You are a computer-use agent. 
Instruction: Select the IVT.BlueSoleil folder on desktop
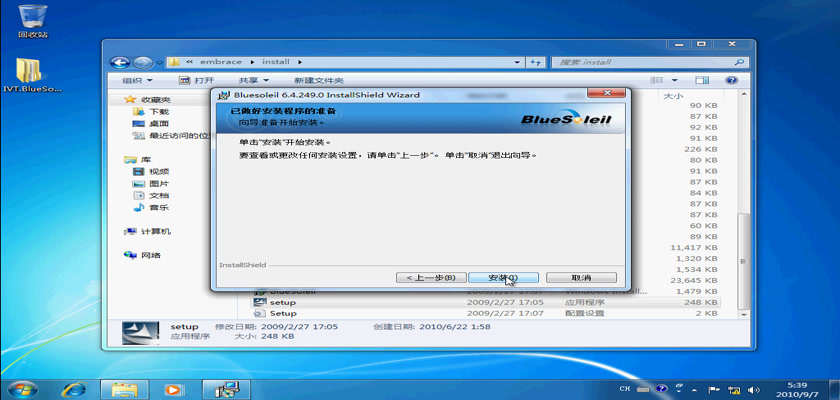point(32,73)
